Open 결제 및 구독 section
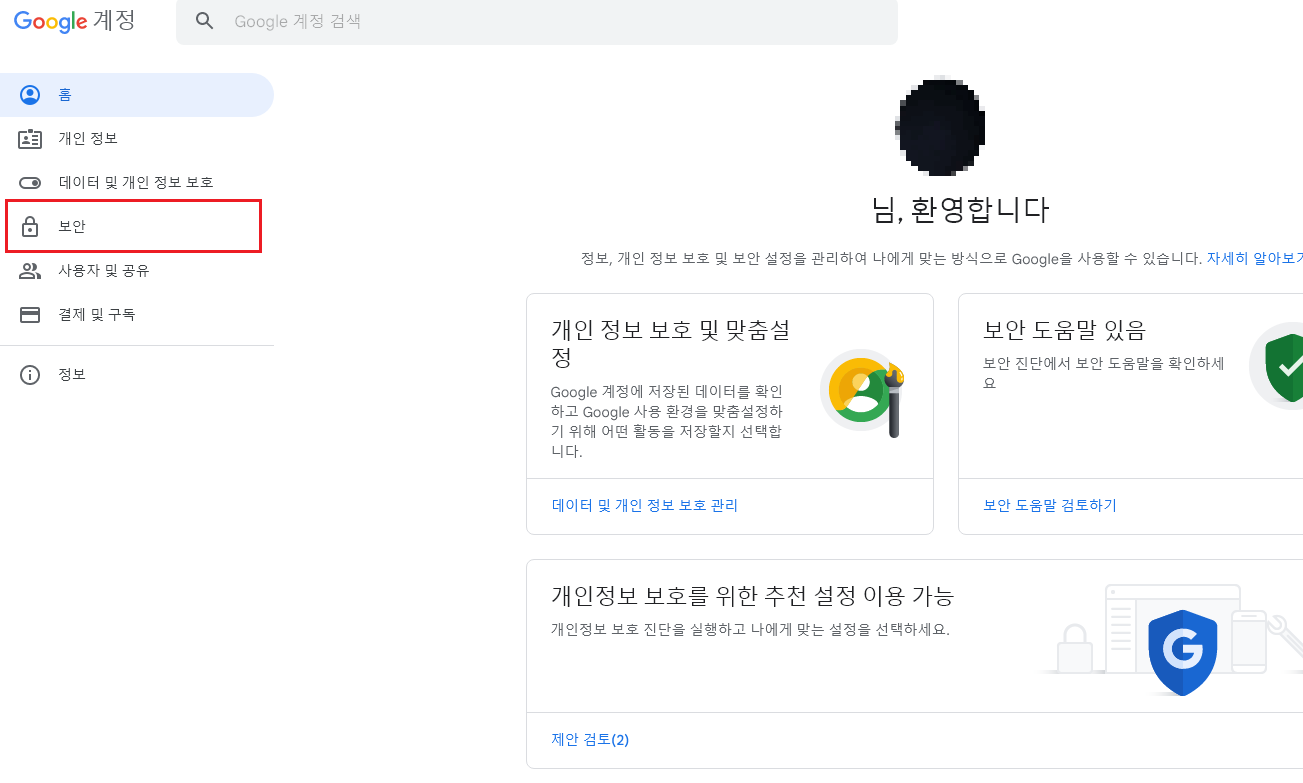This screenshot has height=783, width=1303. pos(137,315)
